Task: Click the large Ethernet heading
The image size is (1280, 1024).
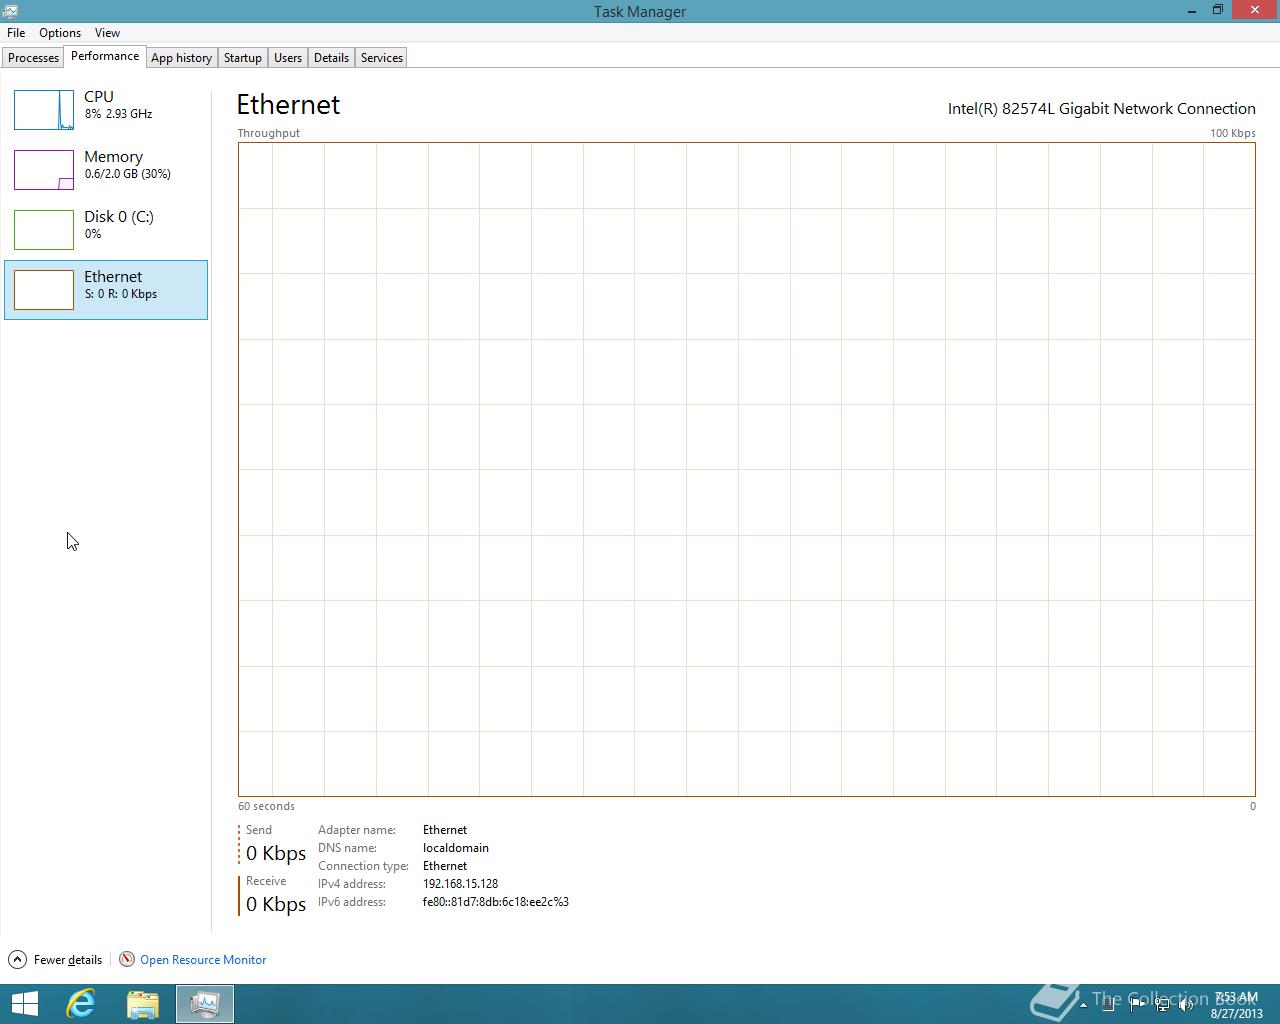Action: [288, 105]
